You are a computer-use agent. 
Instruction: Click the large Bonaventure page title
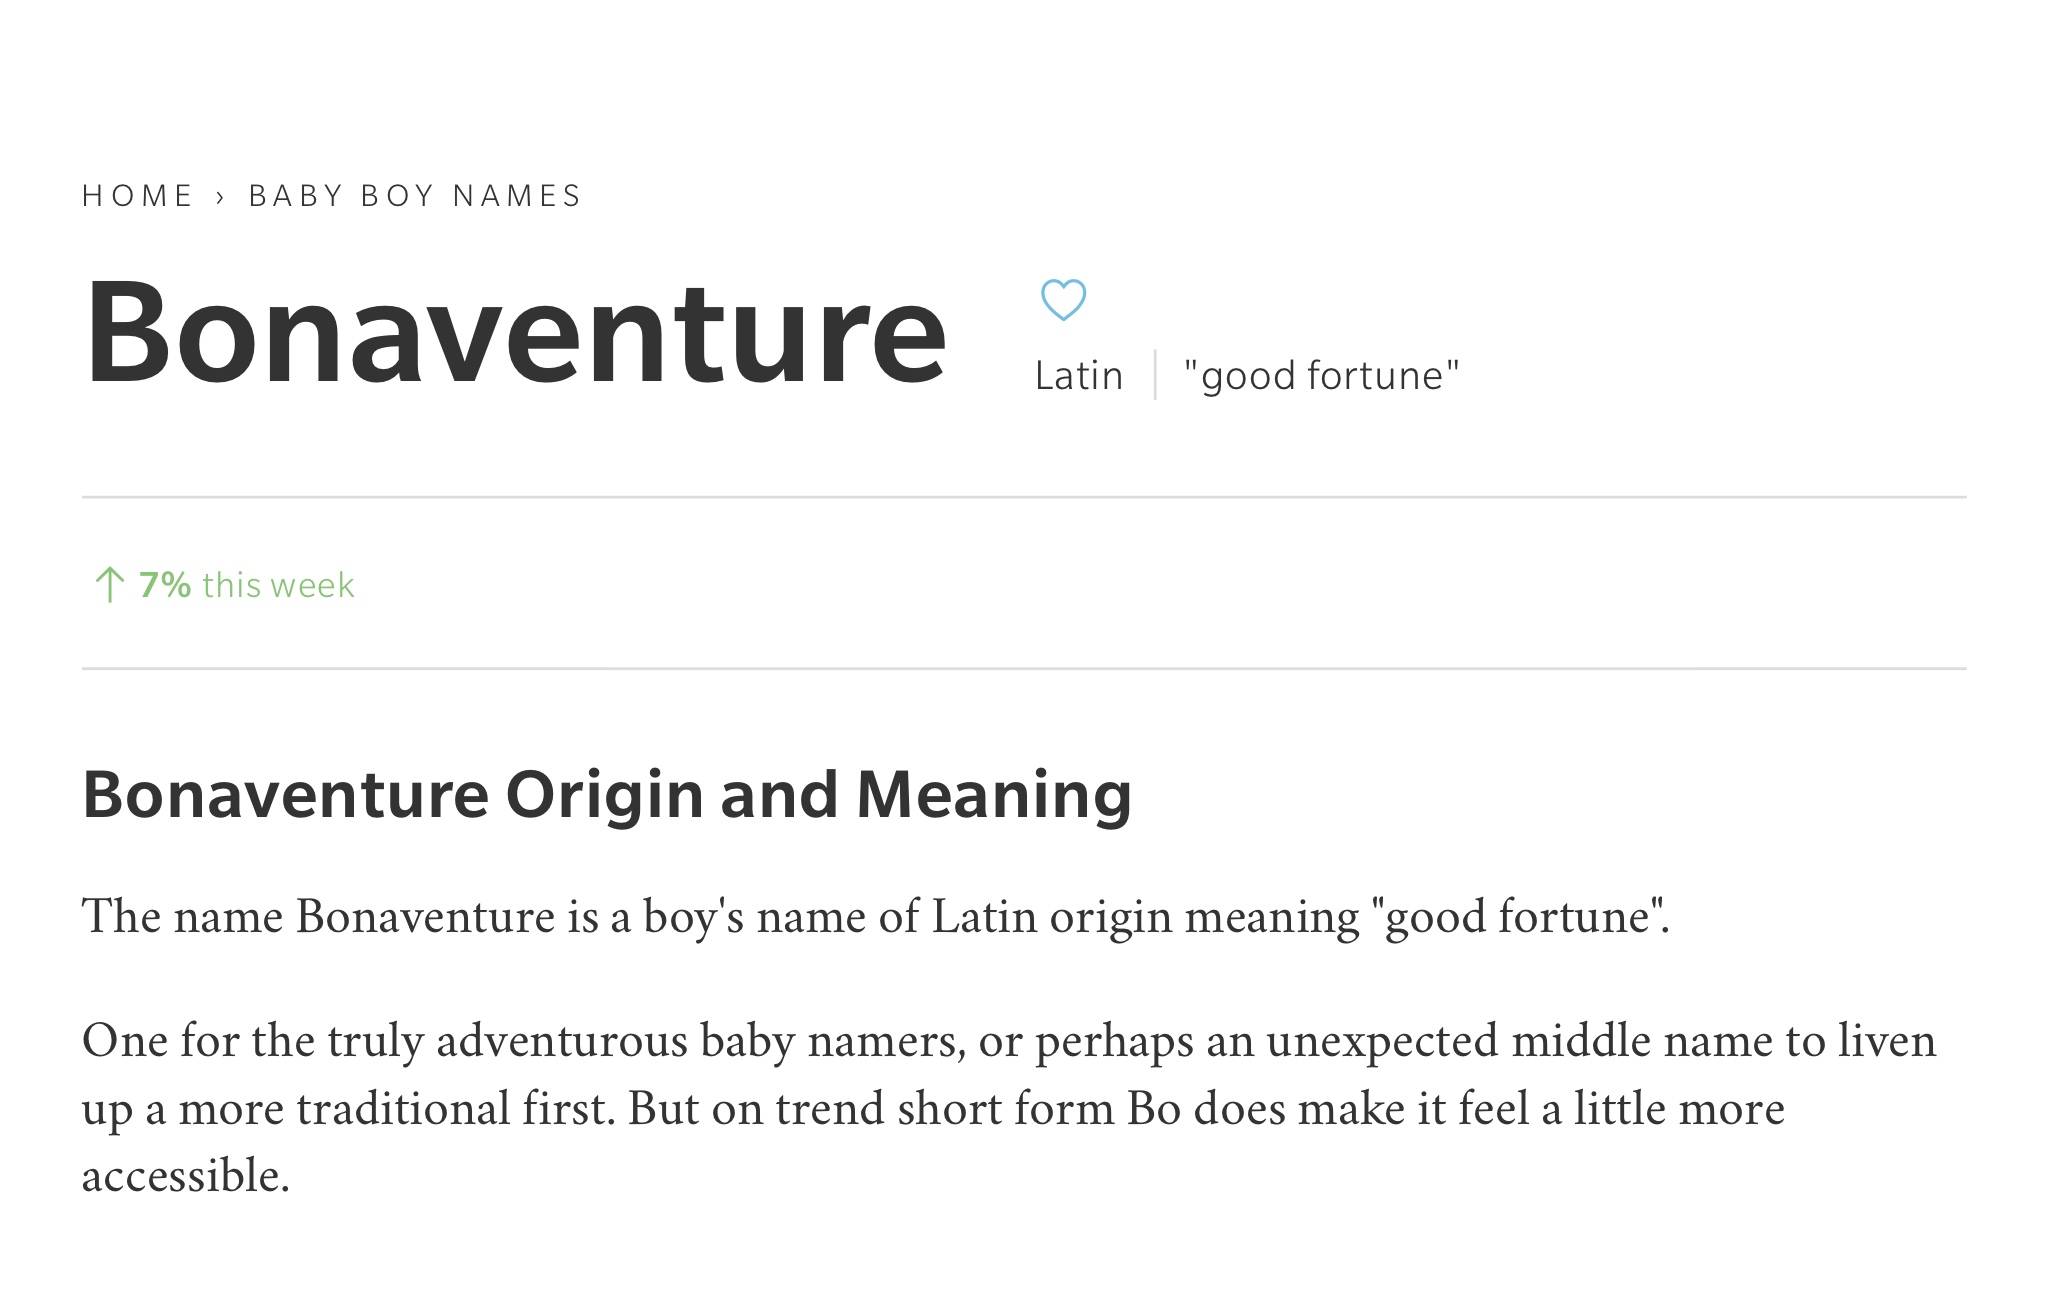[x=515, y=332]
